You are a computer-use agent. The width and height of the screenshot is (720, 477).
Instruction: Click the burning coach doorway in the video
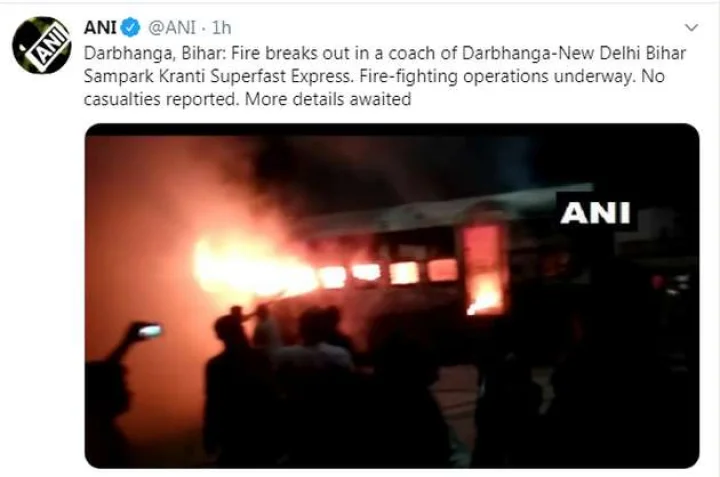(484, 269)
